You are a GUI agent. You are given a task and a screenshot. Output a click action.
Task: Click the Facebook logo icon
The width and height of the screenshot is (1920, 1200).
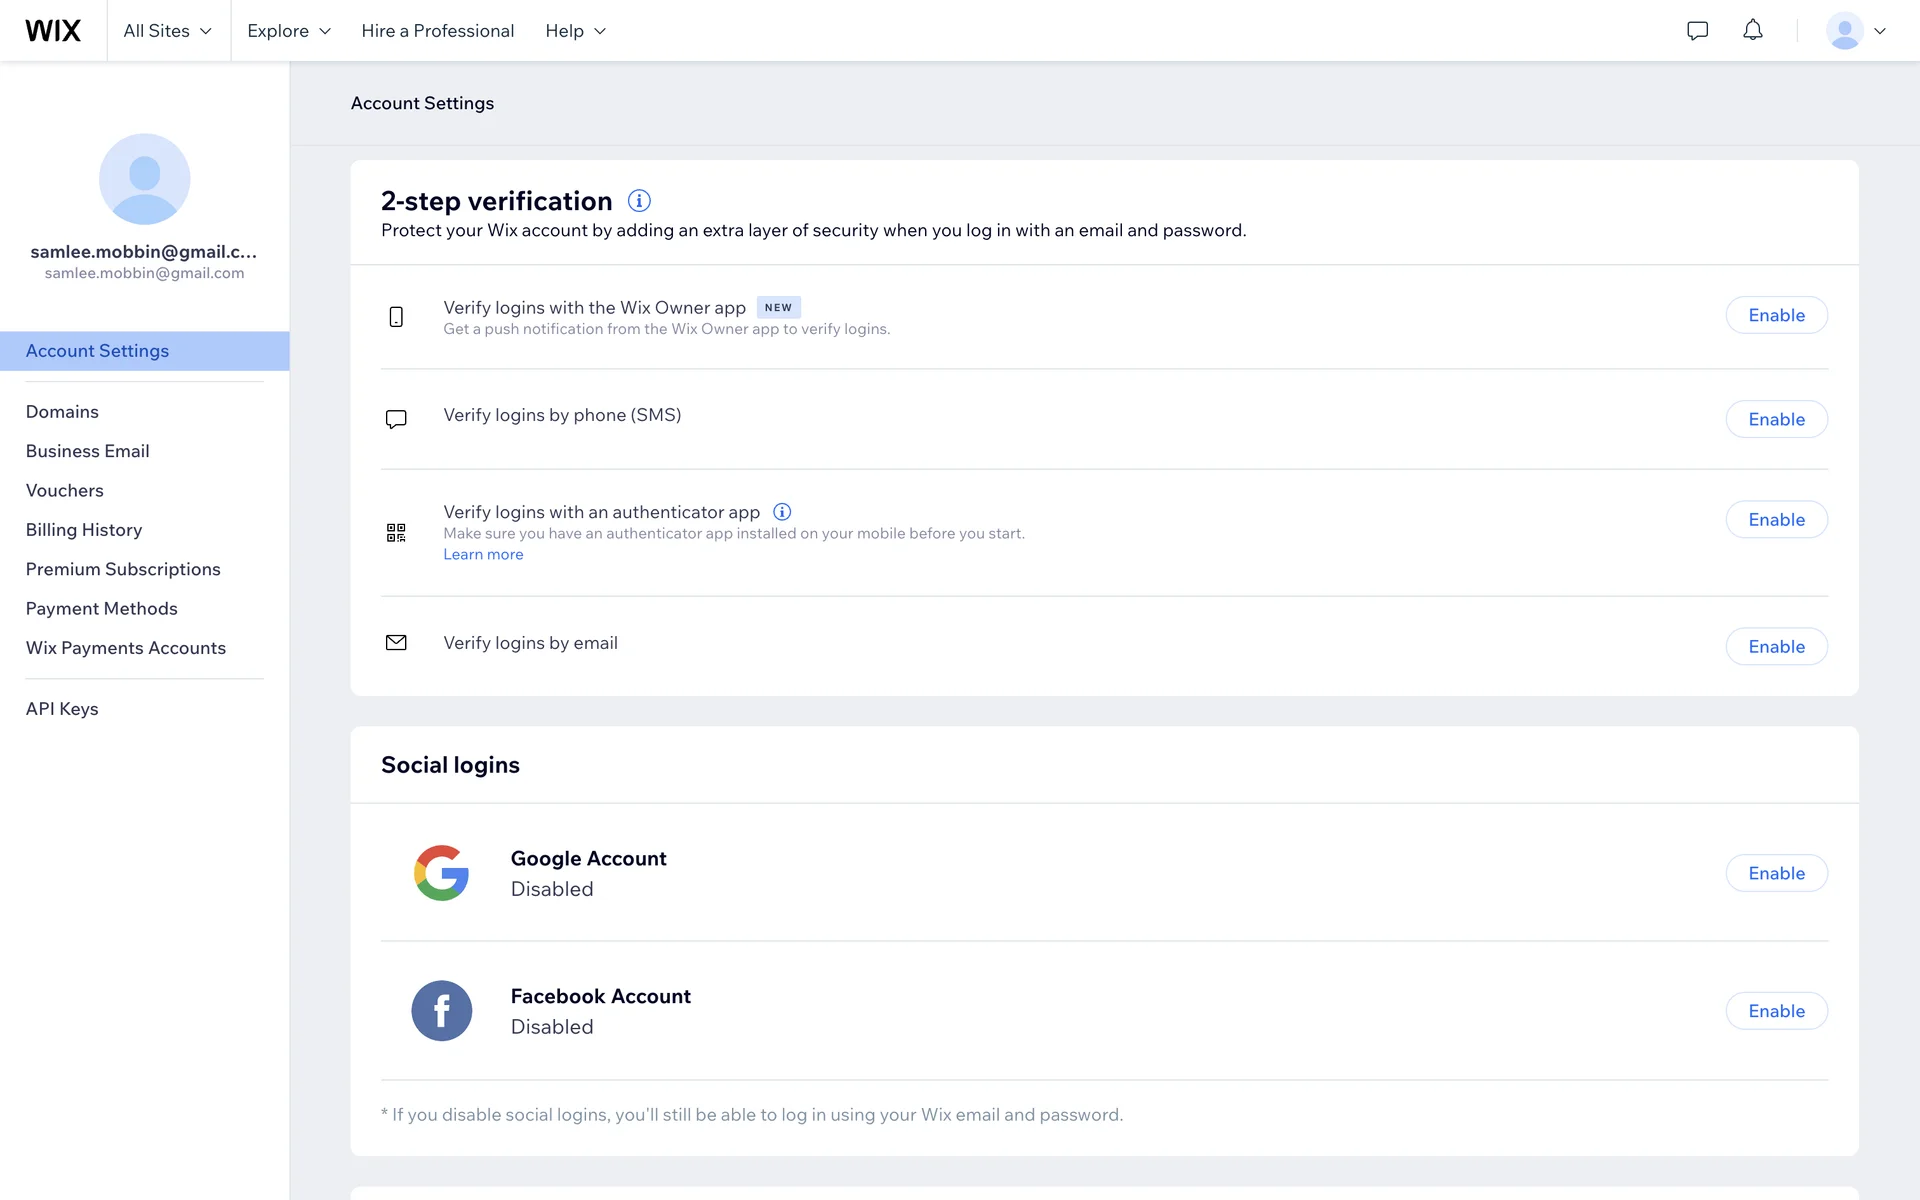(x=441, y=1011)
